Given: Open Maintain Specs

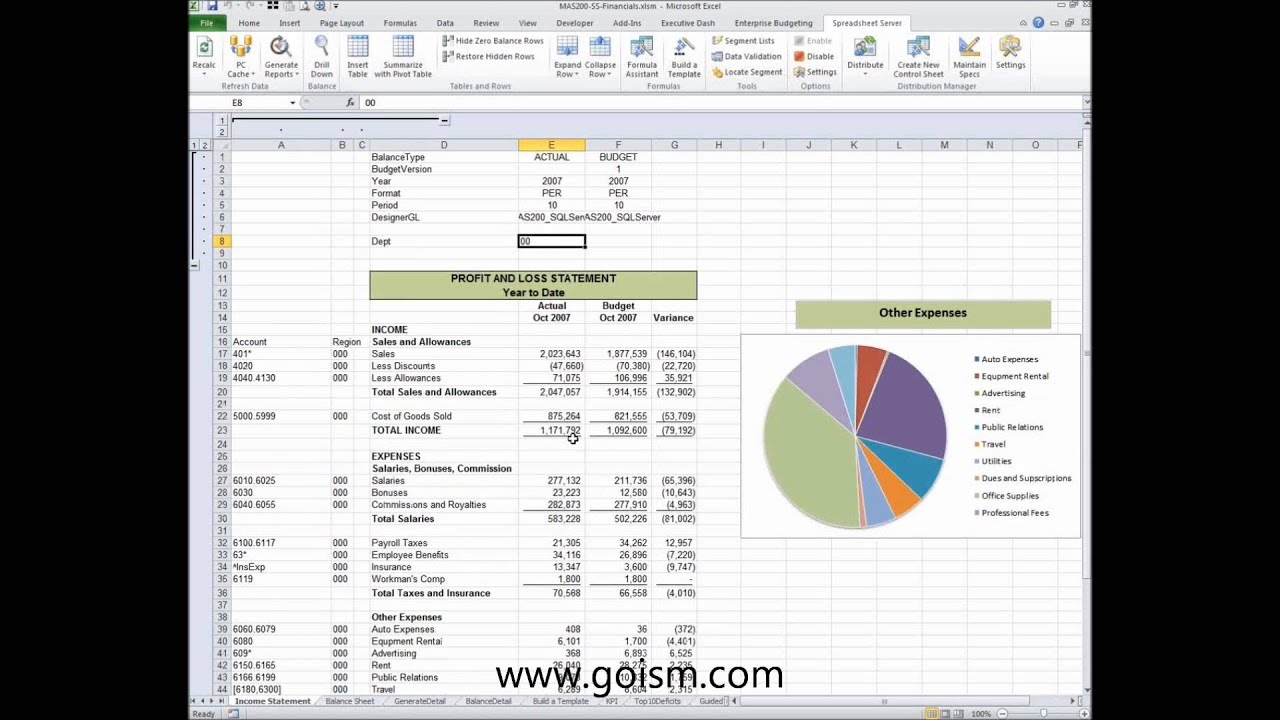Looking at the screenshot, I should pyautogui.click(x=969, y=57).
